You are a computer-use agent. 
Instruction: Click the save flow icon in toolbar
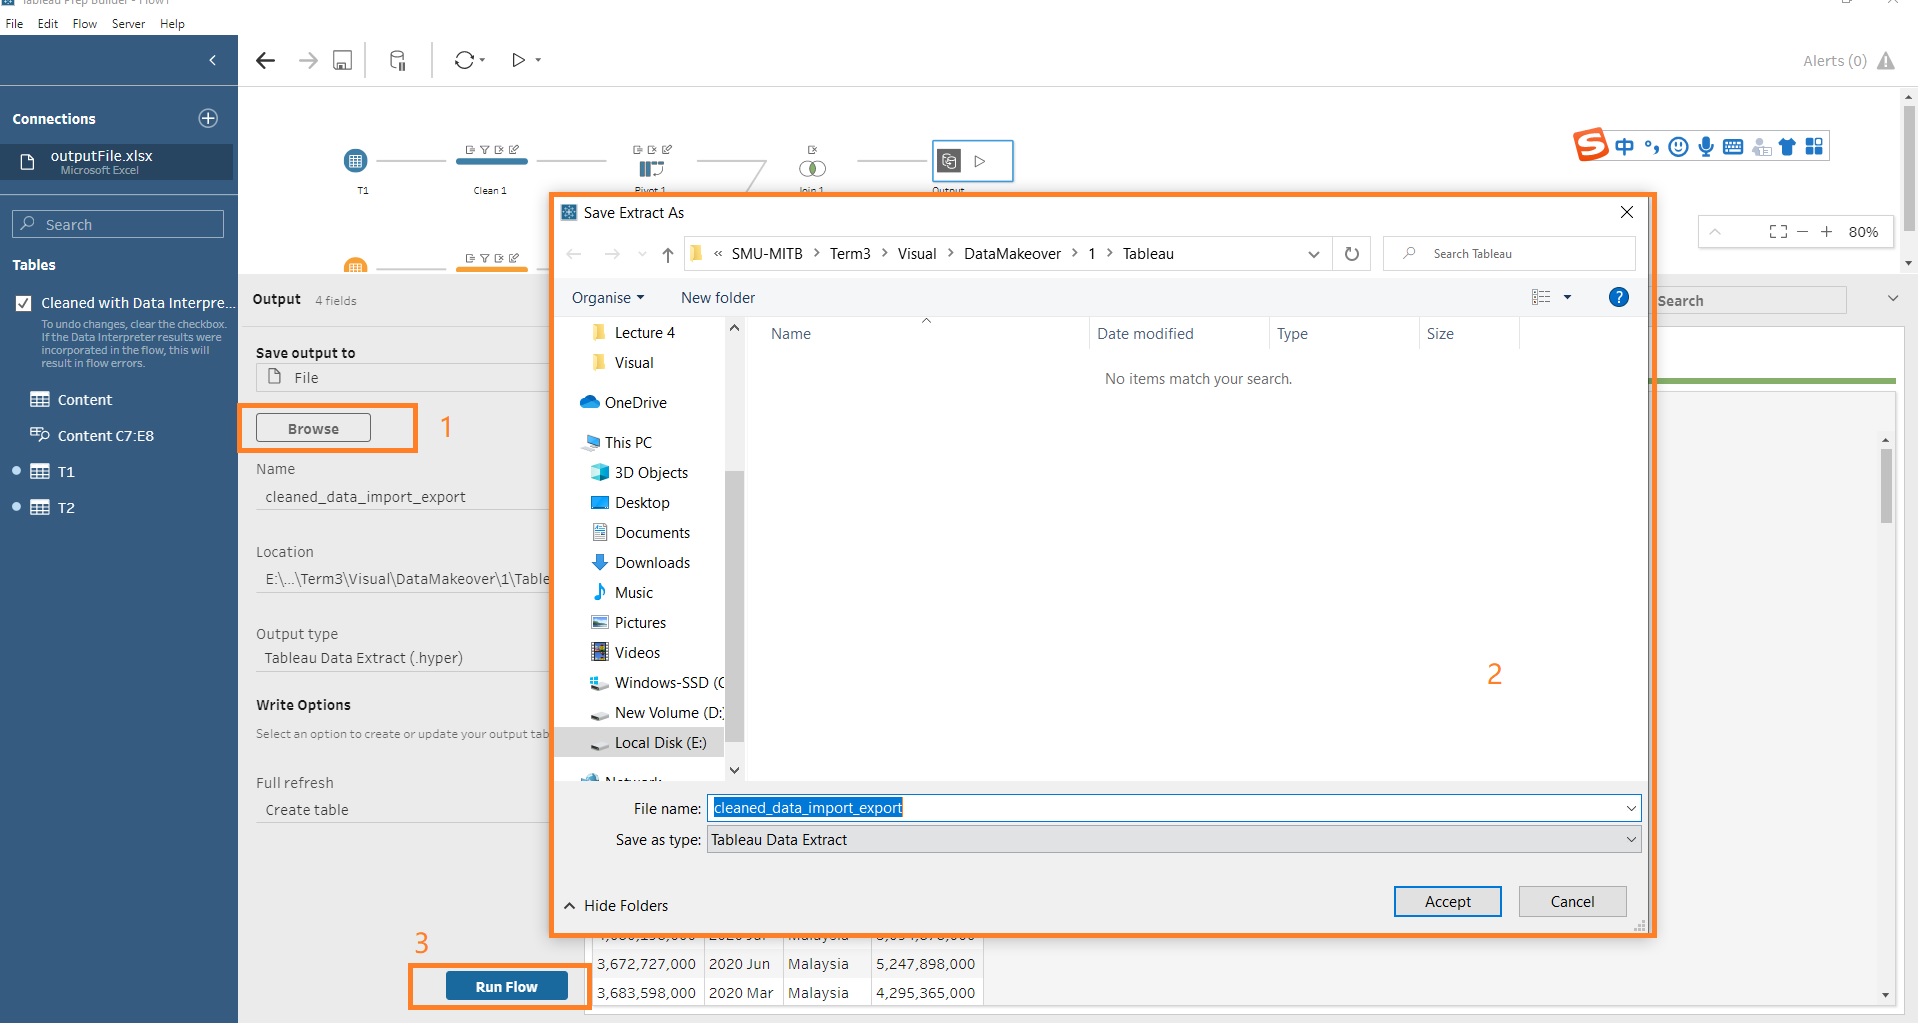point(342,61)
